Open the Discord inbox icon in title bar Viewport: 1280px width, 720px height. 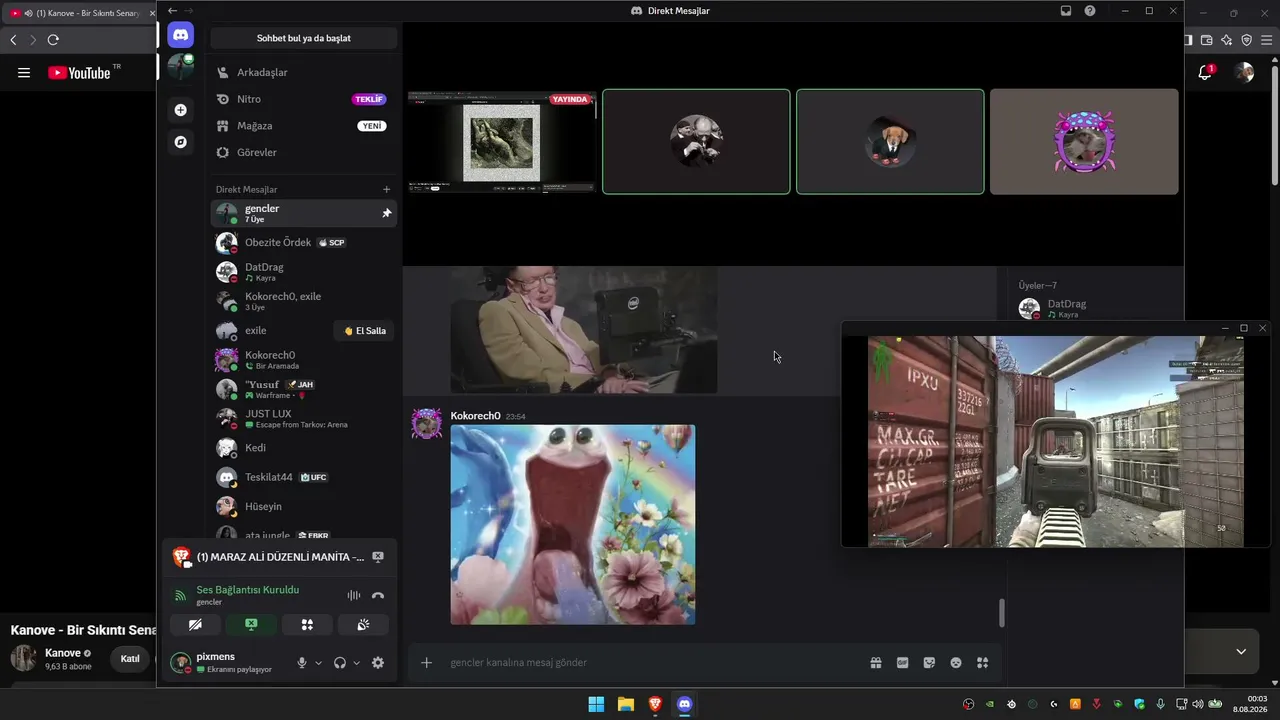coord(1066,11)
